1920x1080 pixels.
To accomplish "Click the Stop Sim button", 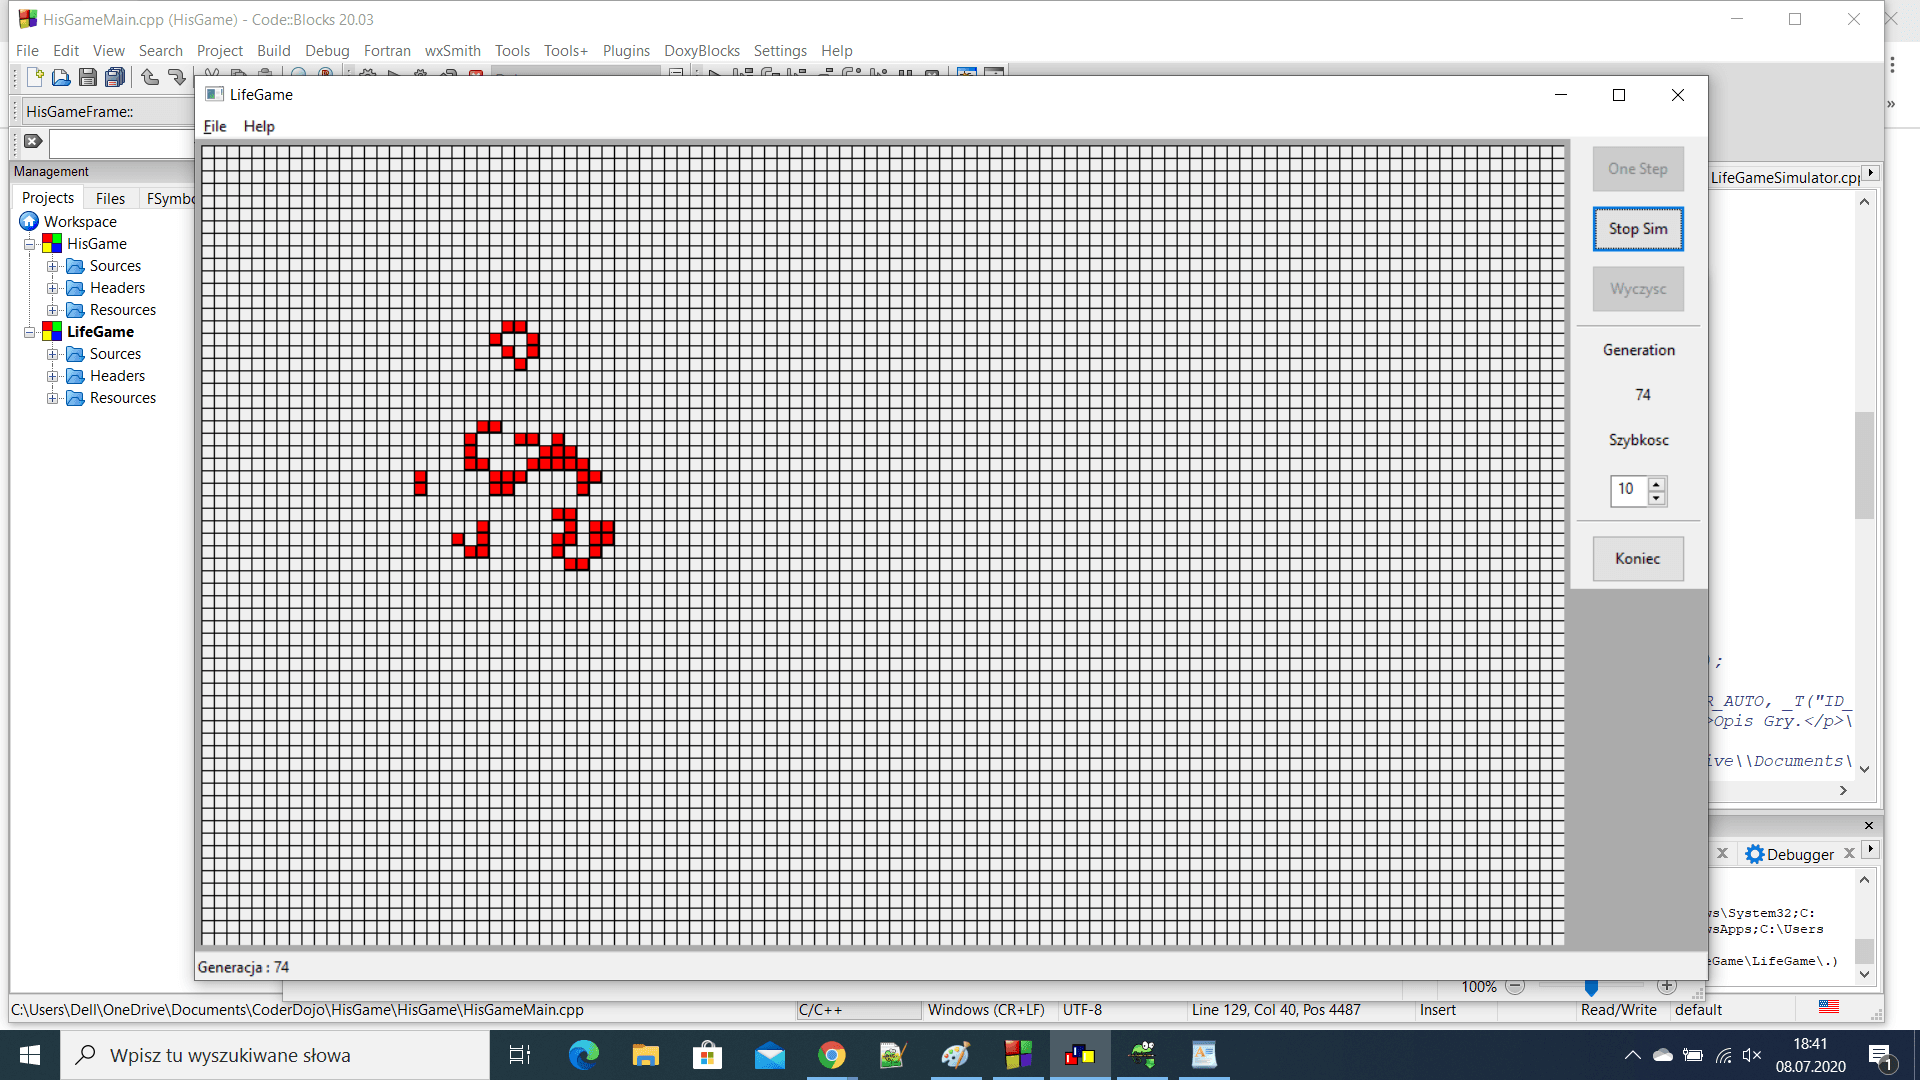I will point(1638,229).
